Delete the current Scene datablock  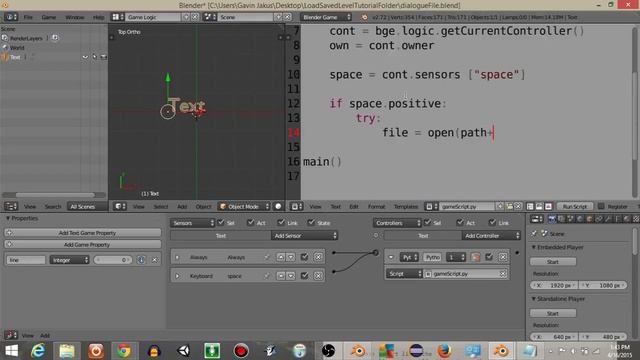click(288, 17)
